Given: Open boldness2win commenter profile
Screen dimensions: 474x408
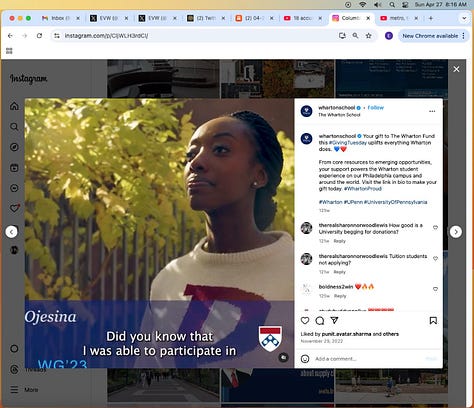Looking at the screenshot, I should [336, 287].
